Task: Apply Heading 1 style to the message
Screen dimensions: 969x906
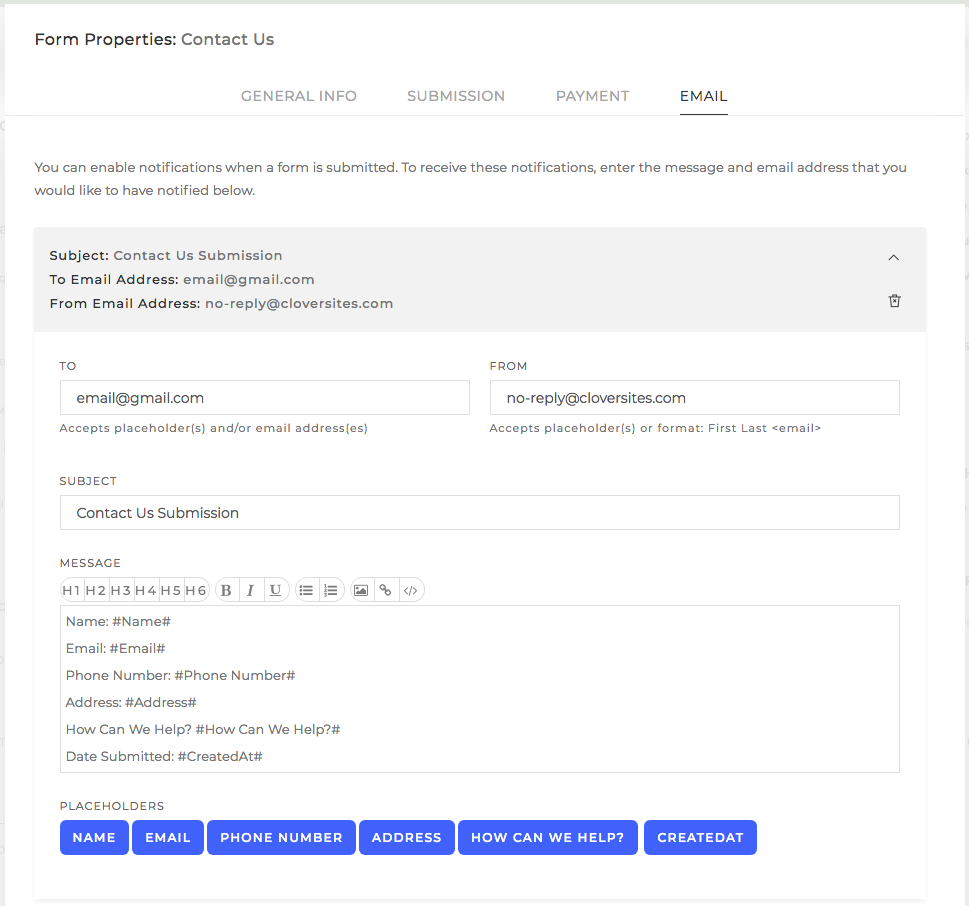Action: tap(71, 589)
